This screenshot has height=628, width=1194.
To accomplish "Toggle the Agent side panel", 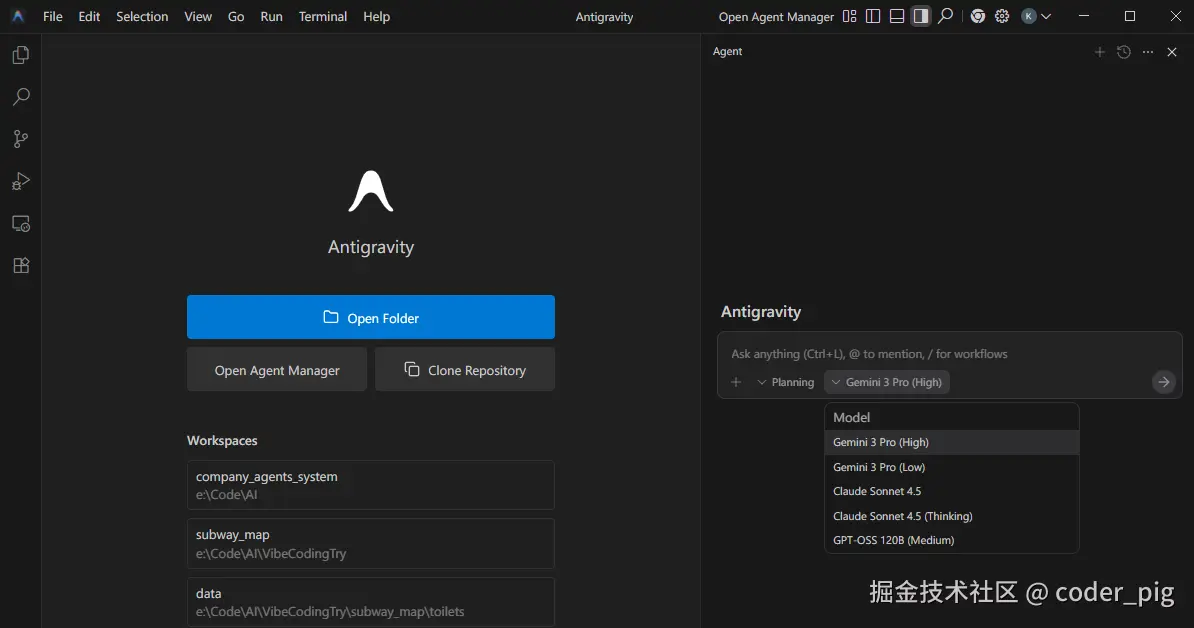I will pos(921,17).
